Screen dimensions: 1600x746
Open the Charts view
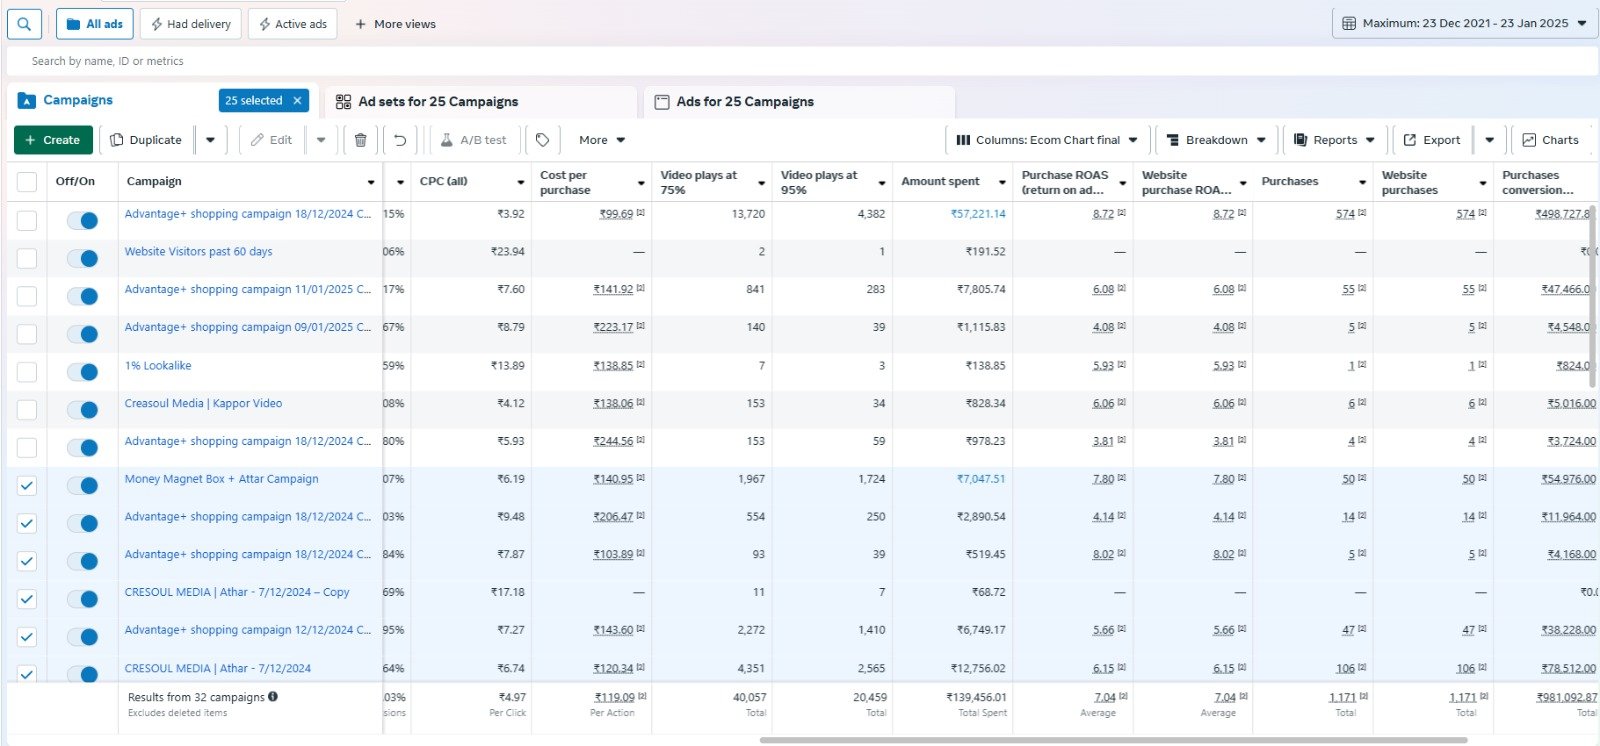(x=1550, y=140)
